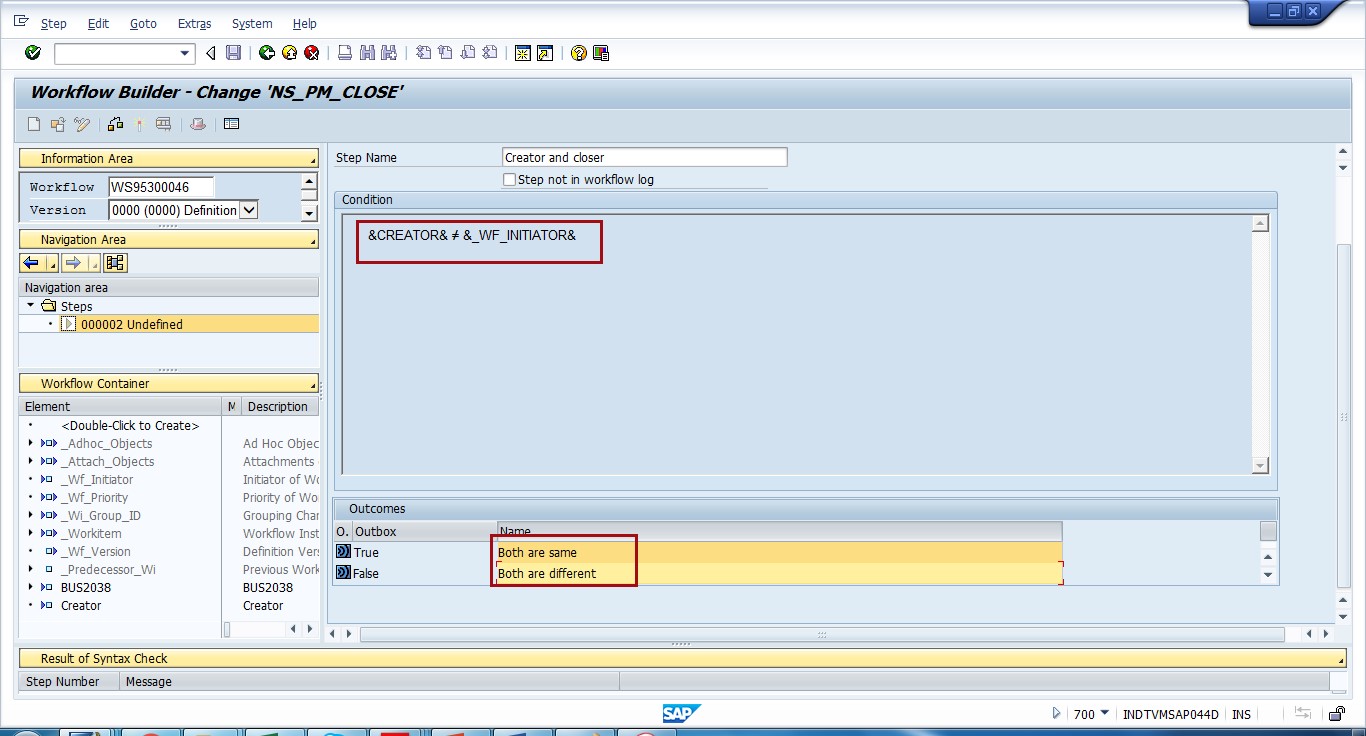1366x736 pixels.
Task: Enable the Step not in workflow log checkbox
Action: [x=509, y=178]
